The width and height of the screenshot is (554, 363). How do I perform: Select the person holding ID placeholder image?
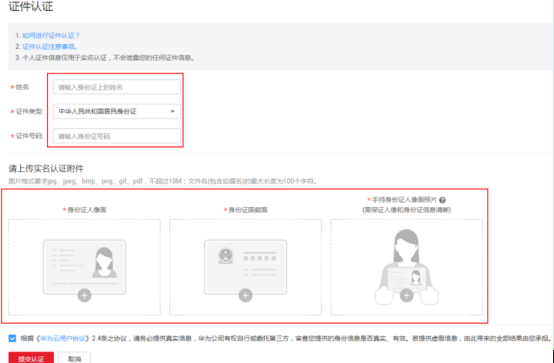tap(407, 267)
